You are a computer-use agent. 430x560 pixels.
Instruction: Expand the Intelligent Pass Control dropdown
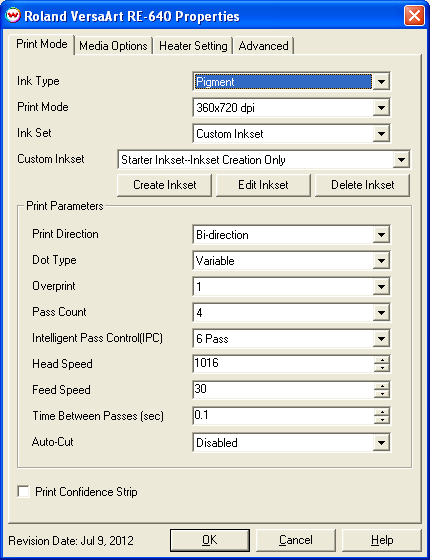[381, 338]
